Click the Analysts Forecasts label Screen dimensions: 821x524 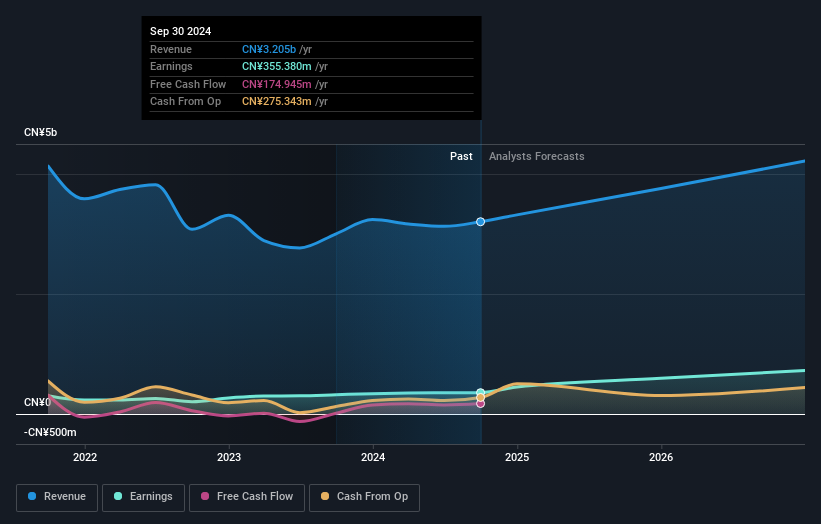click(x=537, y=156)
